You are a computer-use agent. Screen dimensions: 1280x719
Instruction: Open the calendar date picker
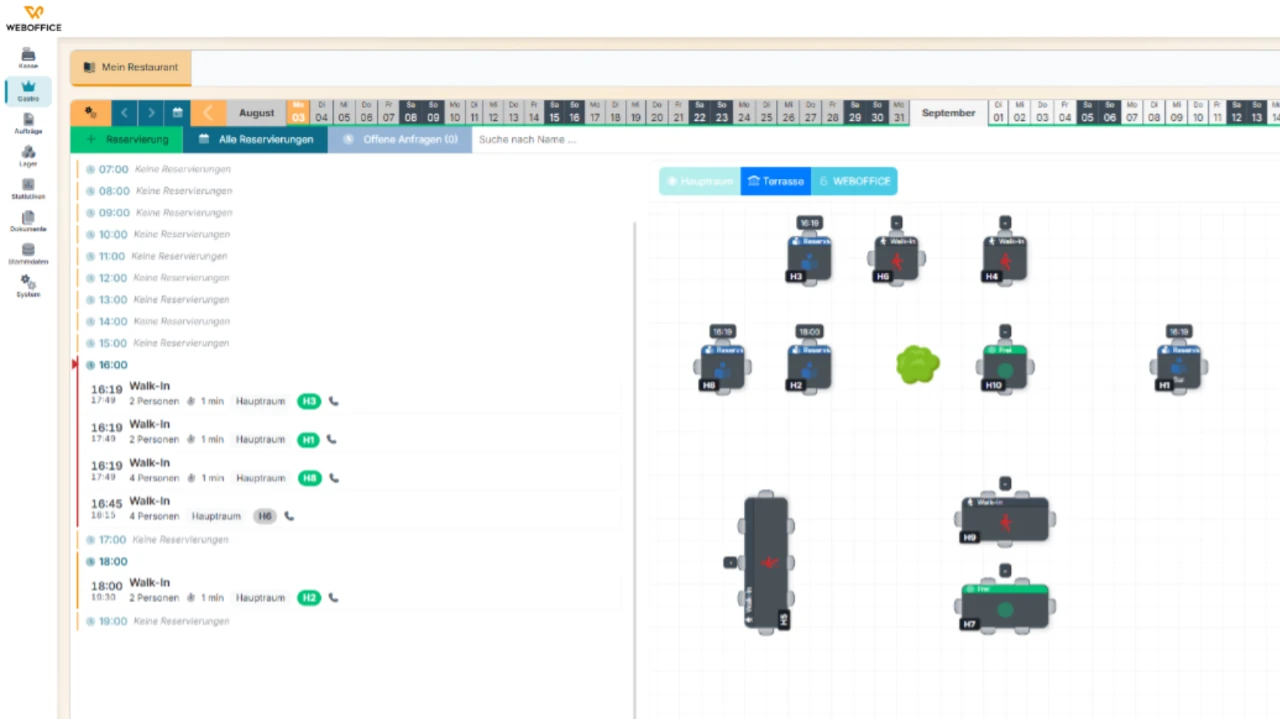click(x=177, y=113)
